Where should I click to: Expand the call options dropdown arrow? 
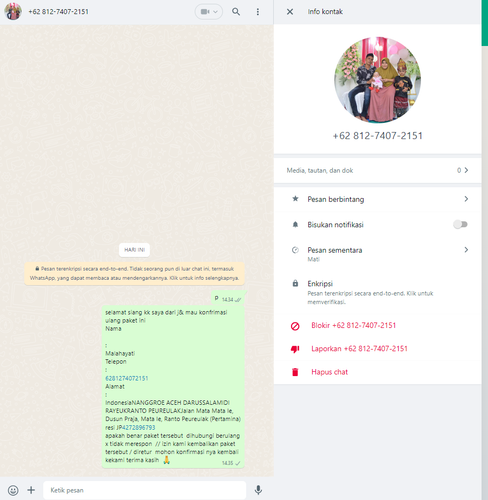click(x=216, y=12)
